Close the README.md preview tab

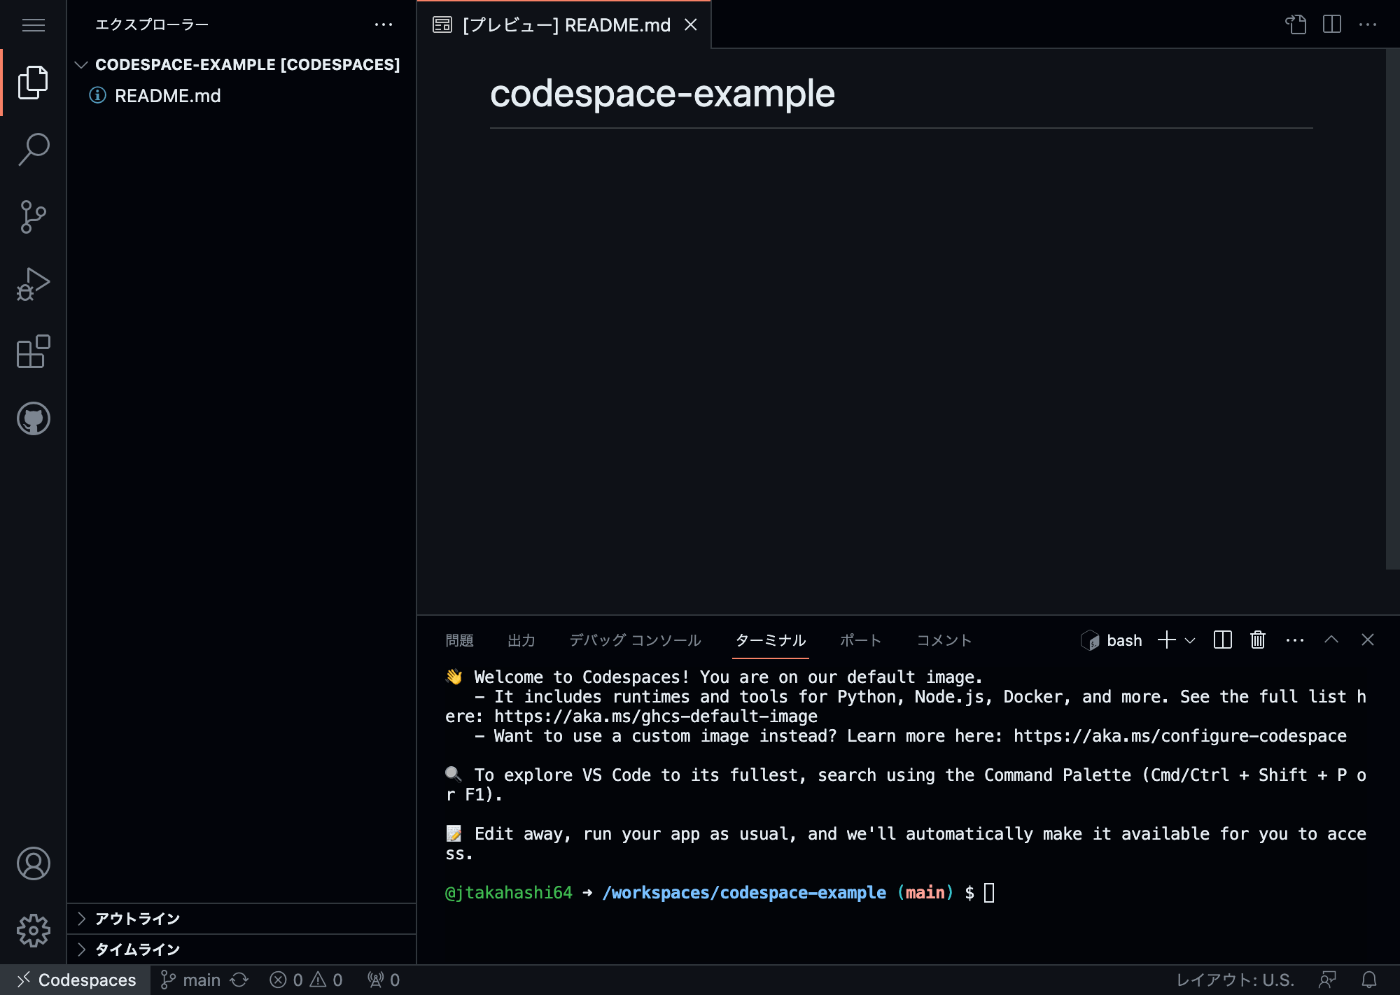tap(690, 25)
